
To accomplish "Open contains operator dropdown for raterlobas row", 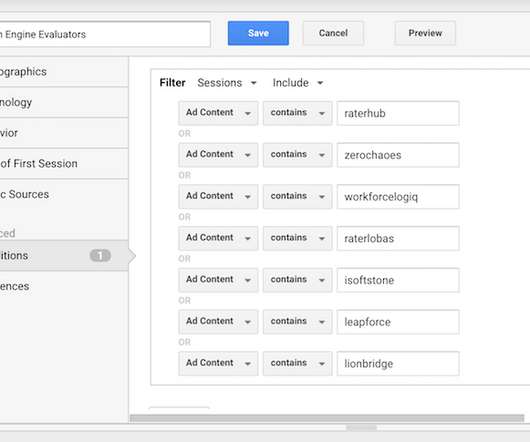I will pyautogui.click(x=297, y=238).
